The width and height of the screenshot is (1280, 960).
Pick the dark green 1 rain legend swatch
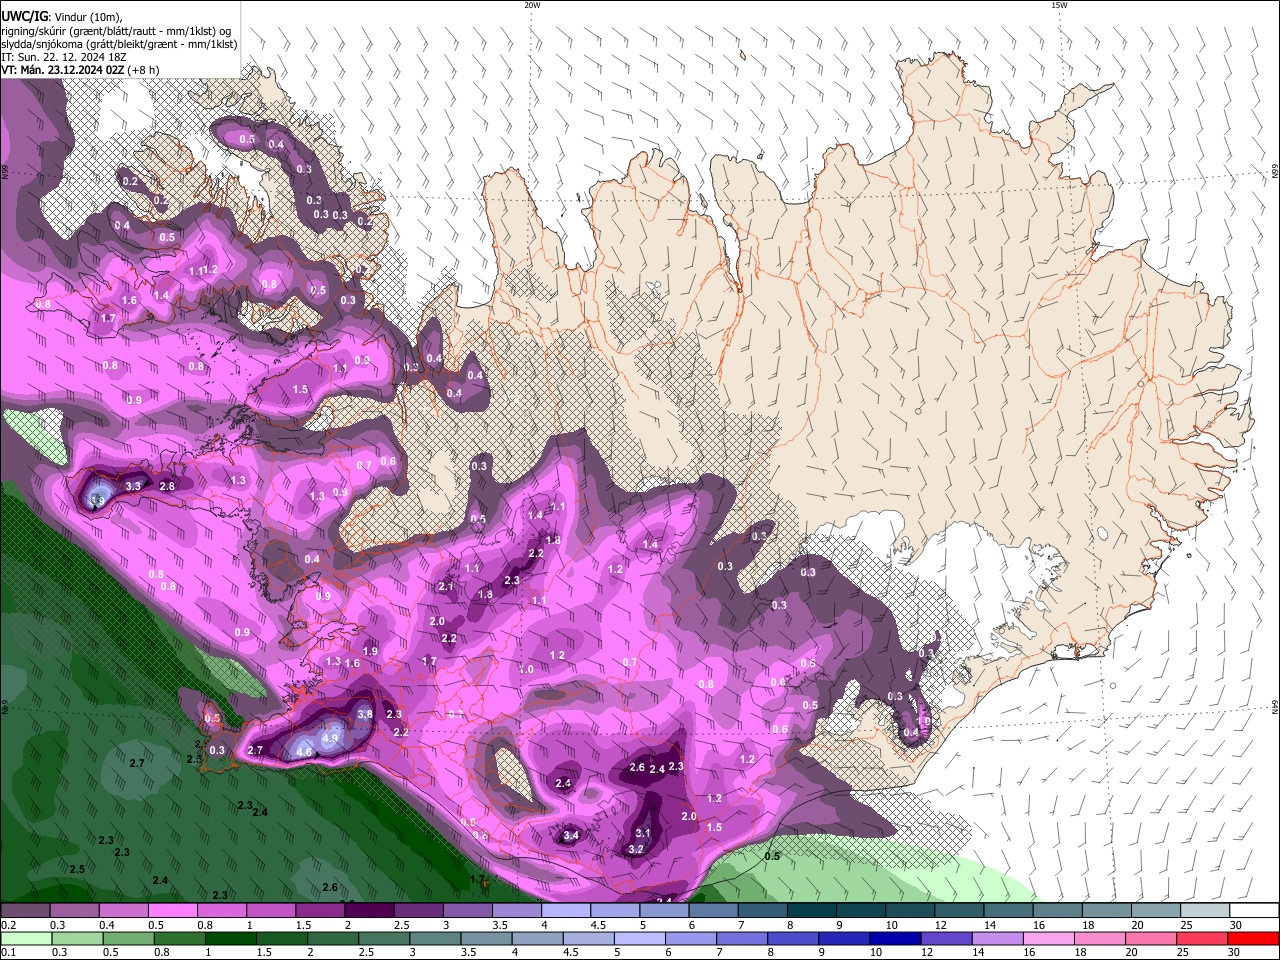click(231, 938)
